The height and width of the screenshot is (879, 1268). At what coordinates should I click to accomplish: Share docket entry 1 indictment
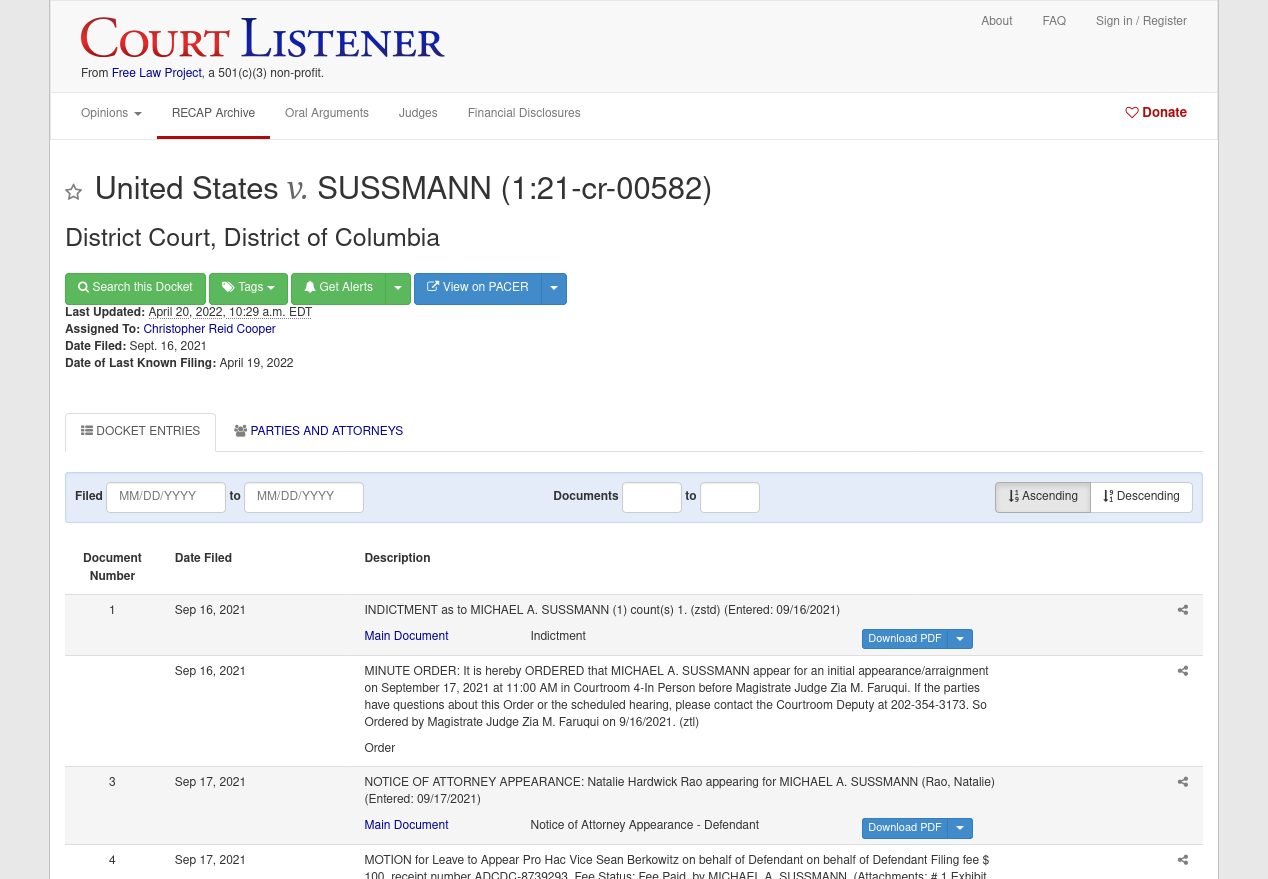click(x=1183, y=610)
